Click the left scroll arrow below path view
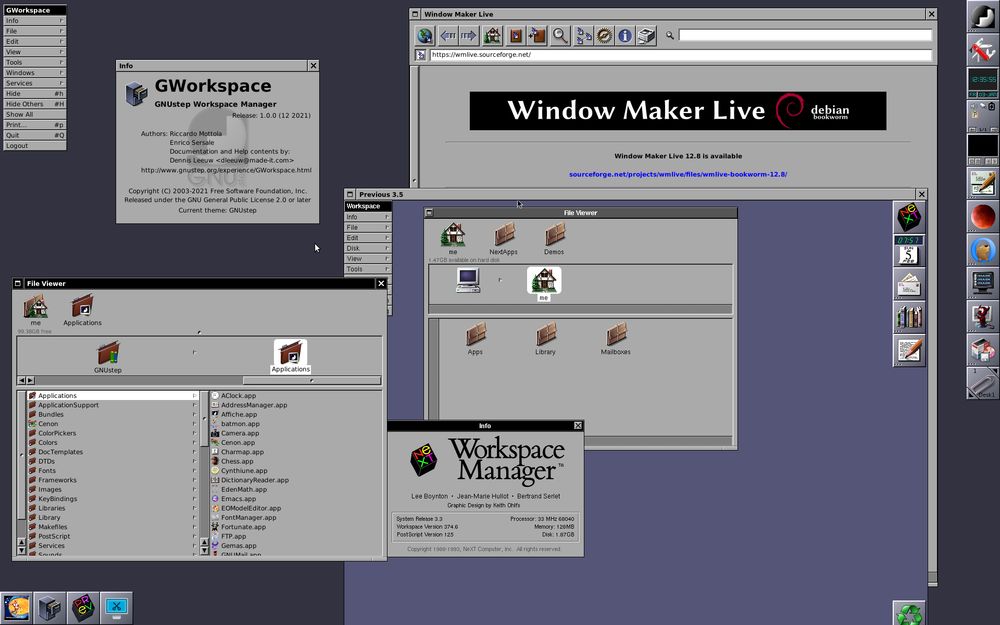The image size is (1000, 625). point(21,380)
